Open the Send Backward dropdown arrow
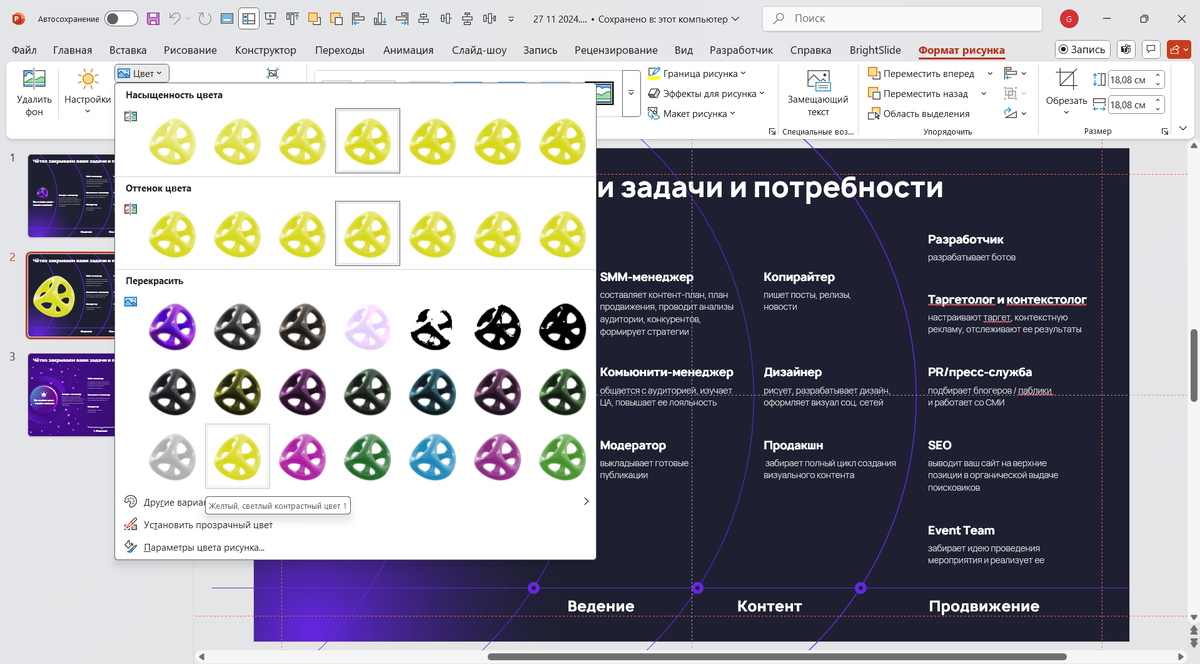1200x664 pixels. (984, 93)
